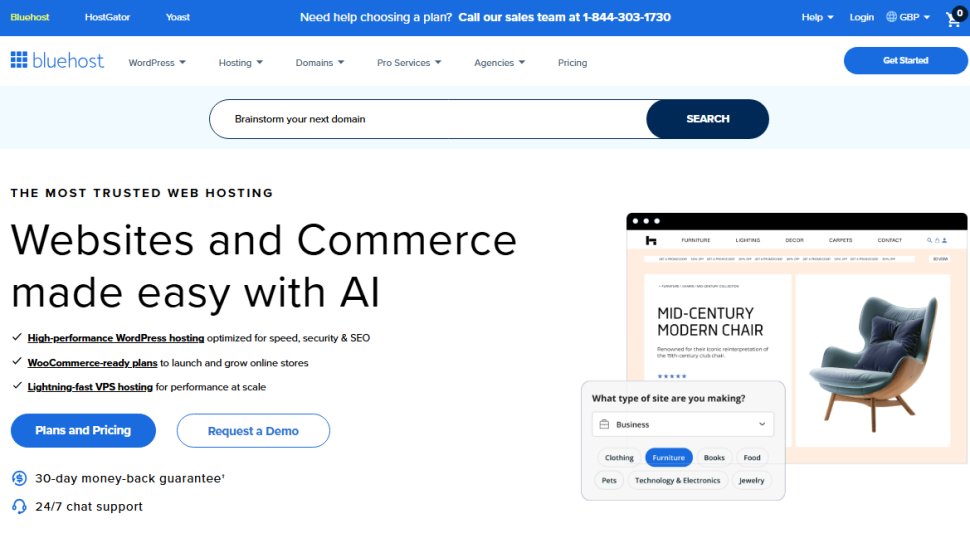The width and height of the screenshot is (970, 545).
Task: Switch to the Yoast brand tab
Action: click(x=178, y=17)
